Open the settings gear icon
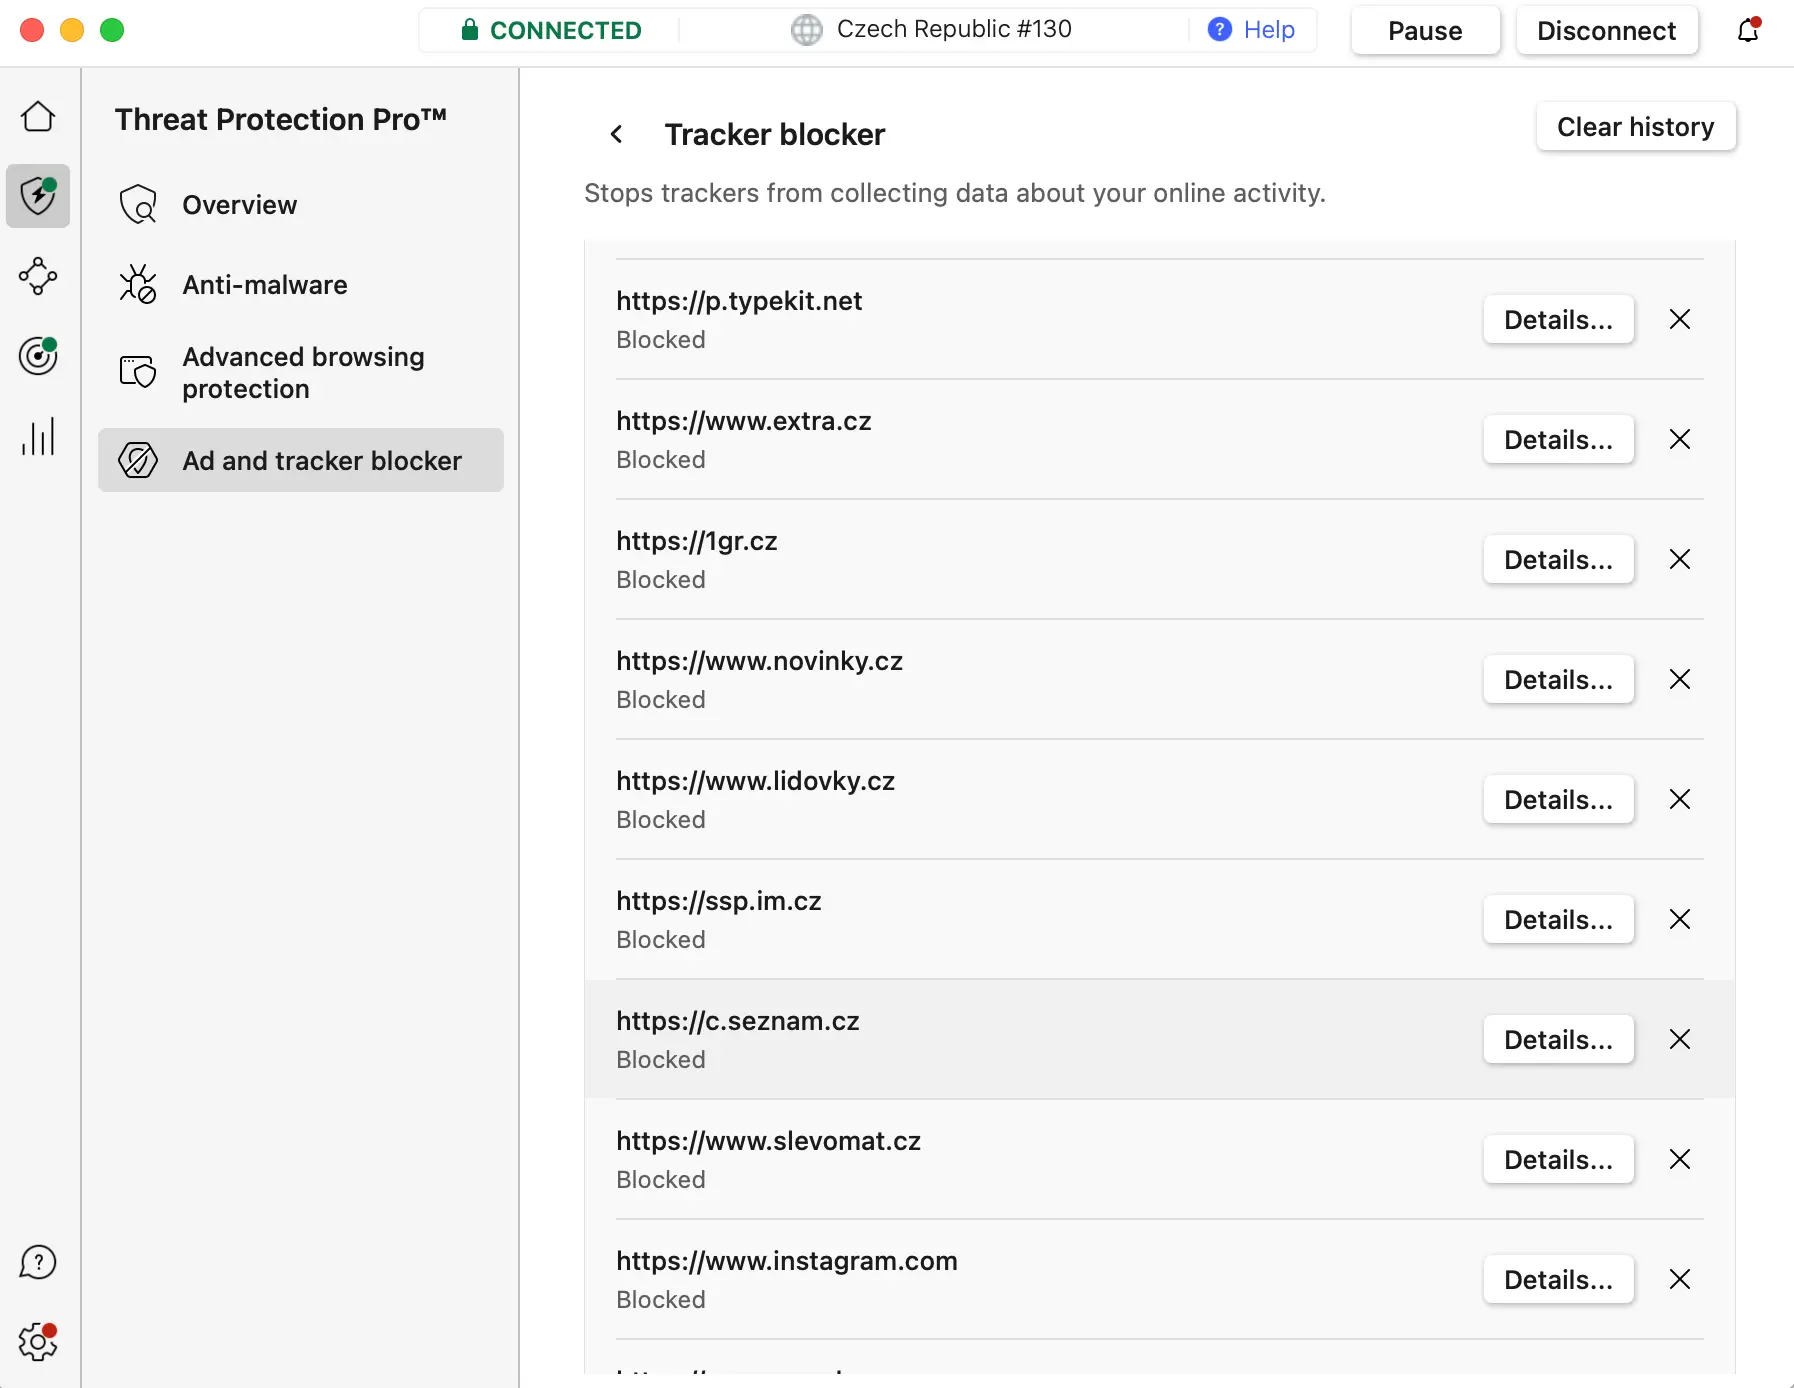Image resolution: width=1794 pixels, height=1388 pixels. [38, 1342]
